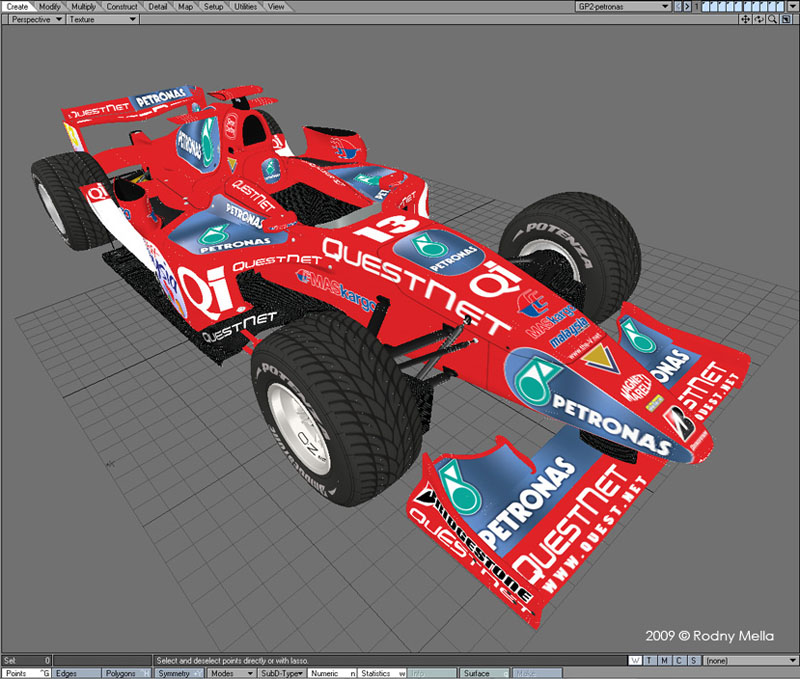Toggle Symmetry mode
Screen dimensions: 800x679
click(177, 673)
